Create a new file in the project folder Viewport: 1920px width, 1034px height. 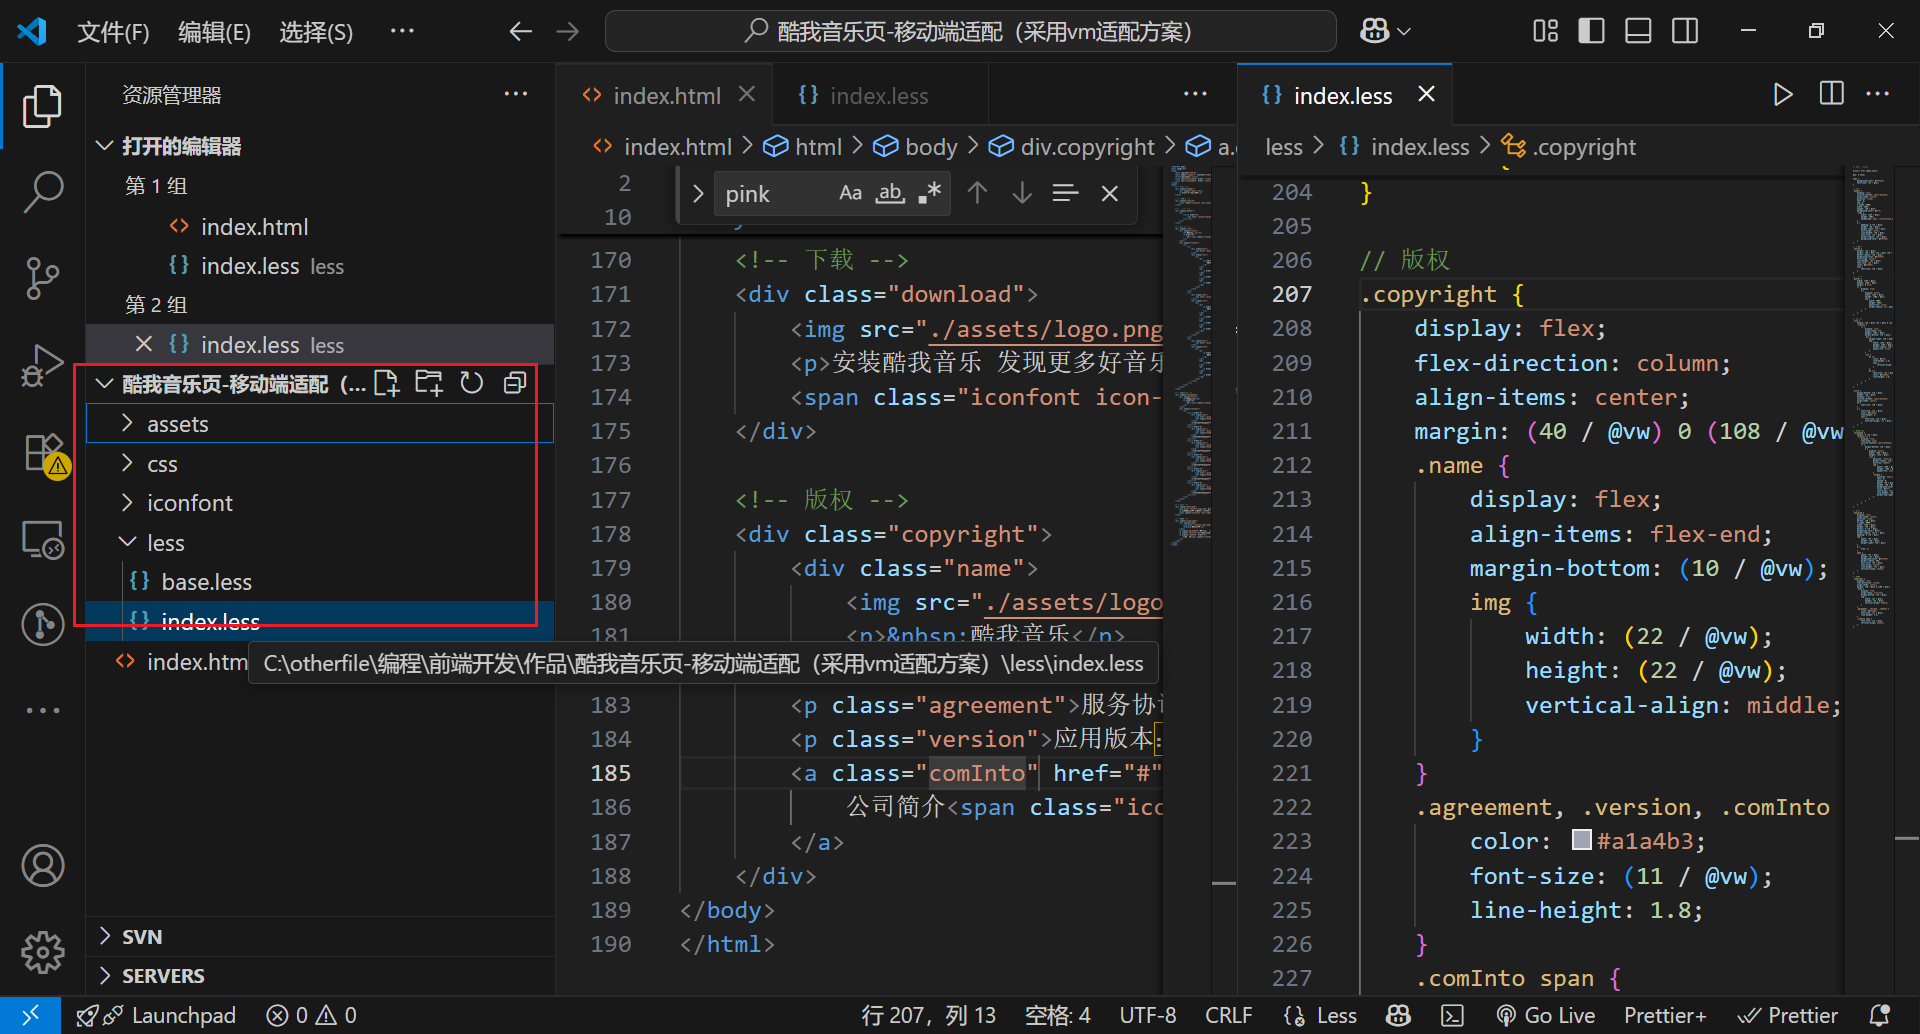coord(387,384)
